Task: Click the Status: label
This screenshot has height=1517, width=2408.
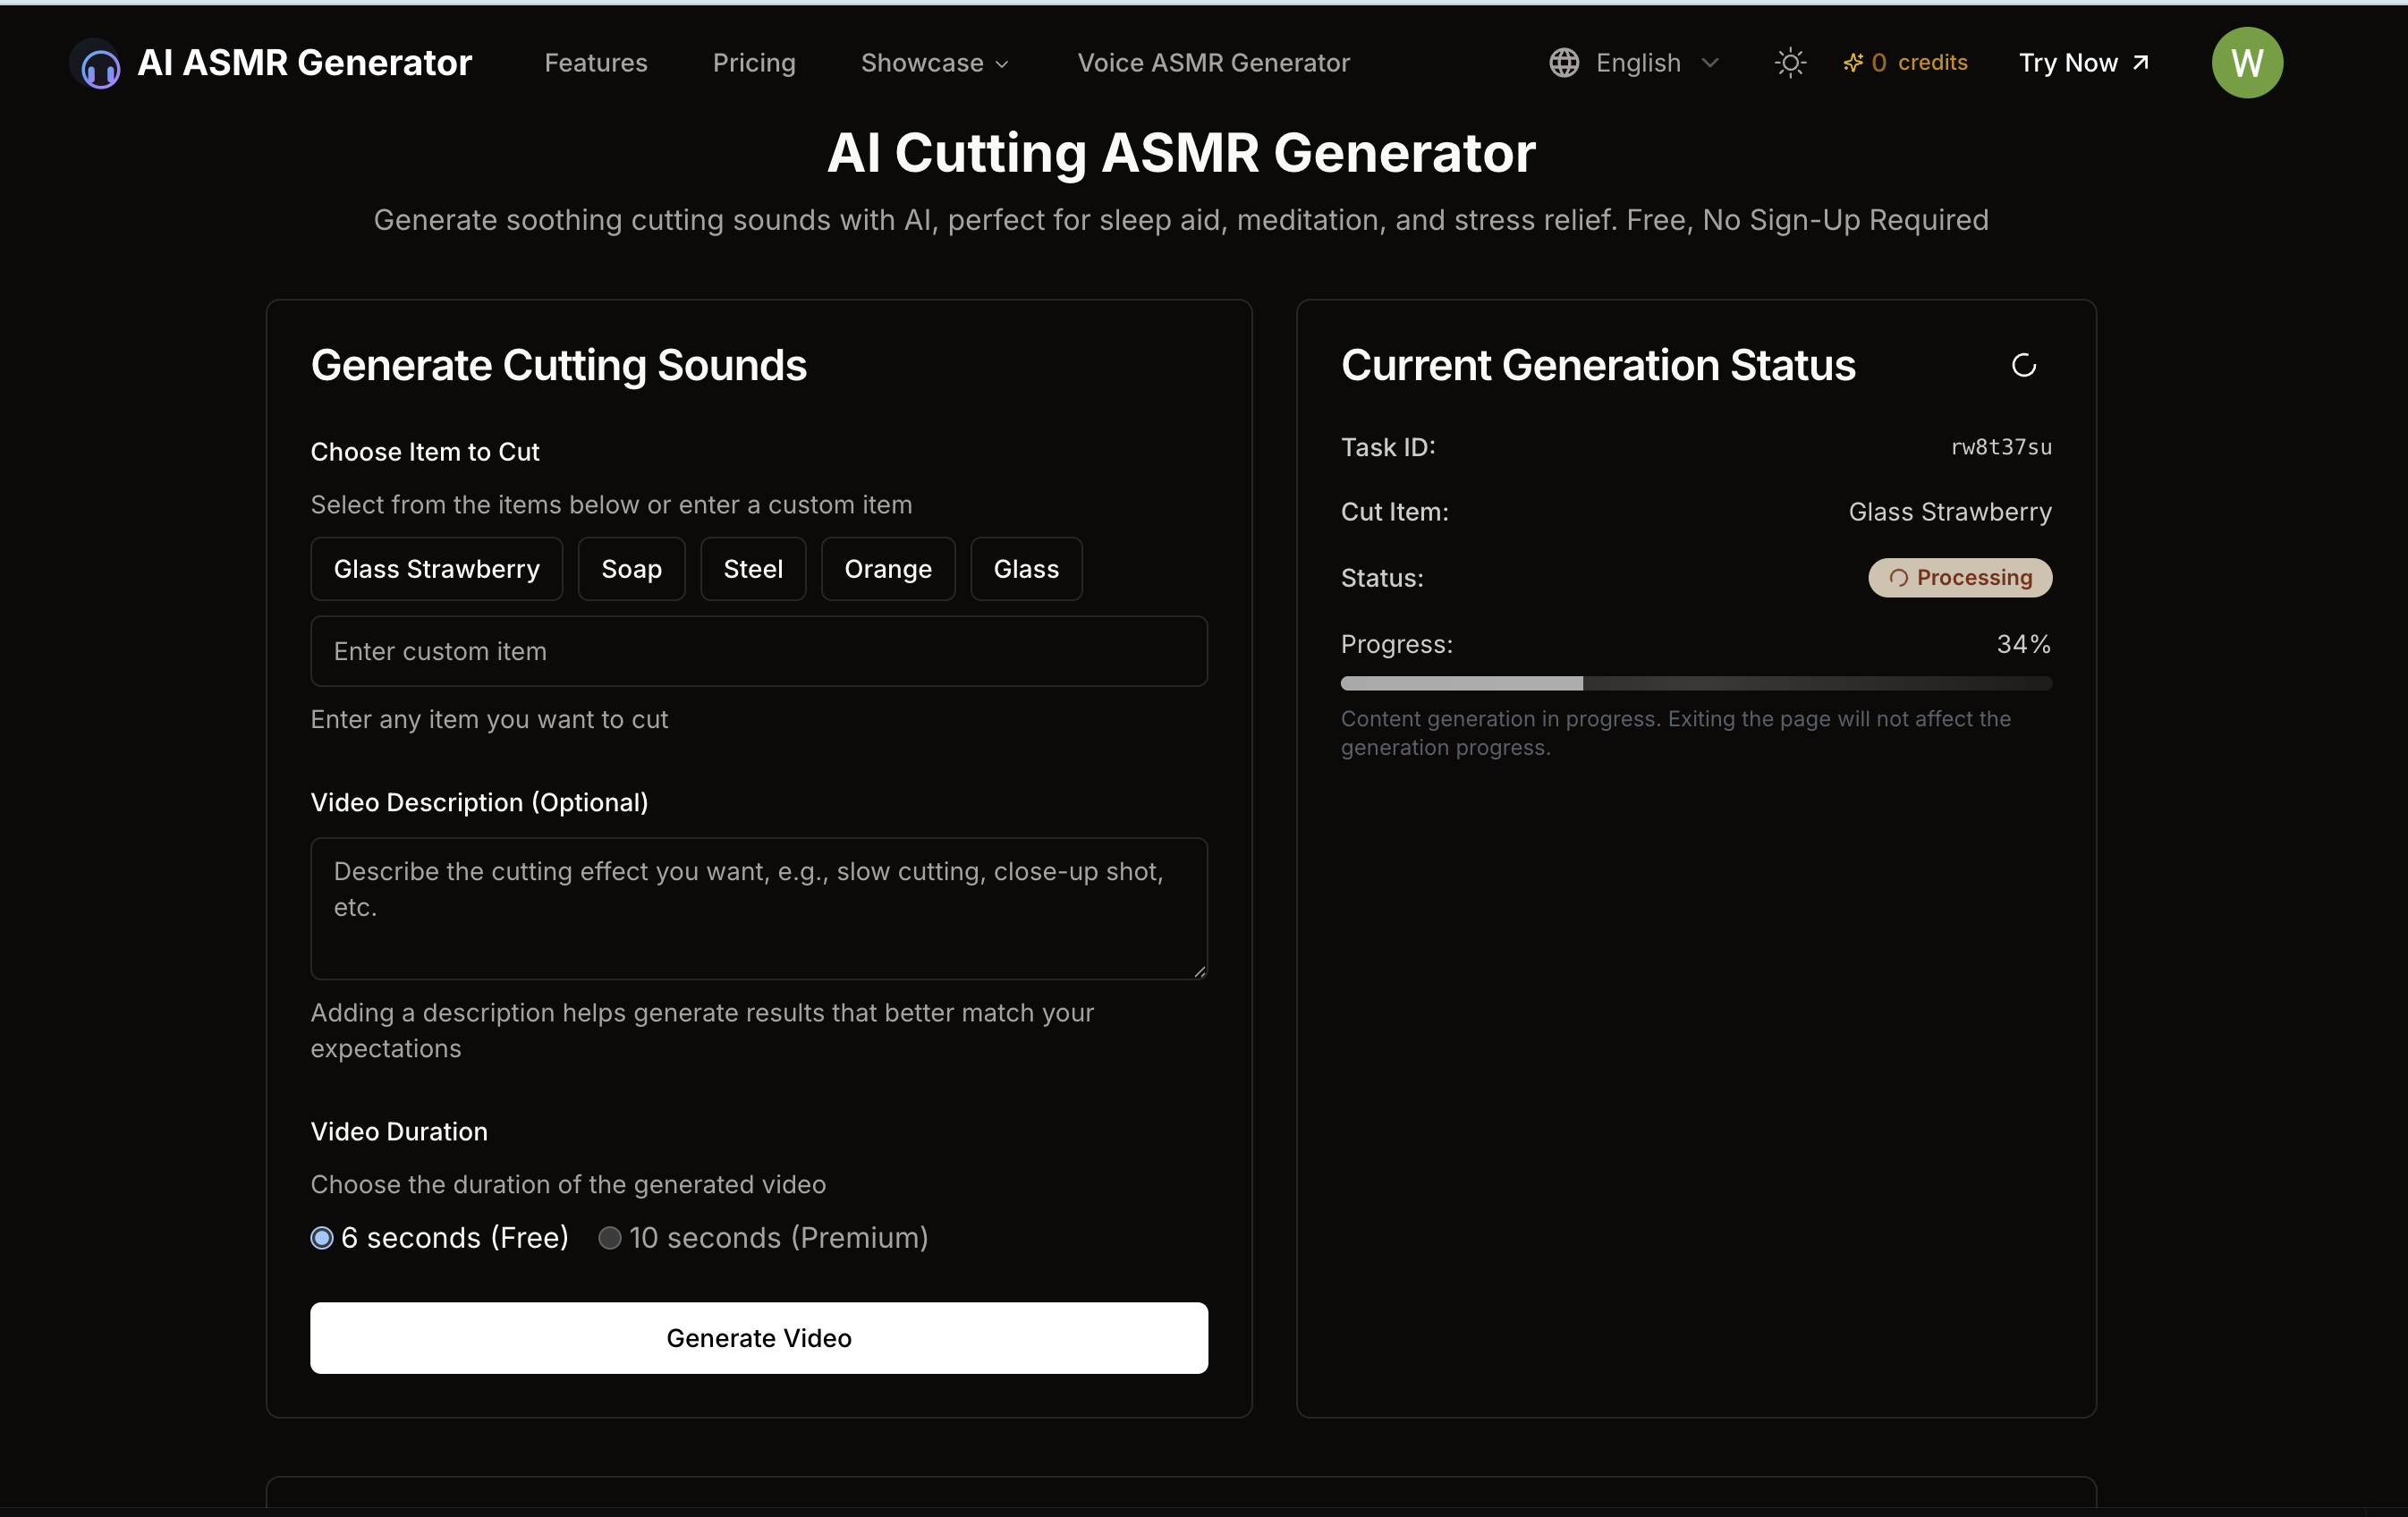Action: [1382, 578]
